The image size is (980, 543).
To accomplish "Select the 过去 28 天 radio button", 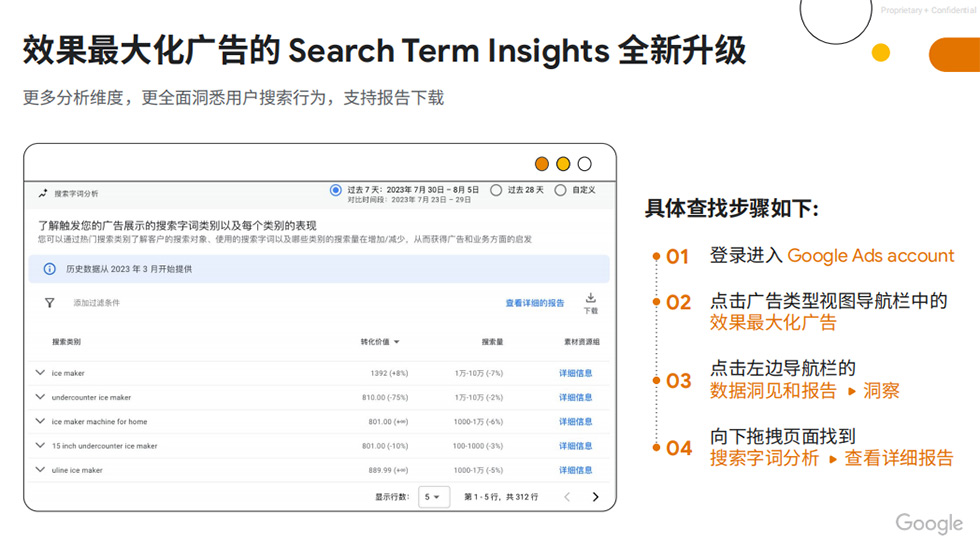I will pyautogui.click(x=496, y=190).
